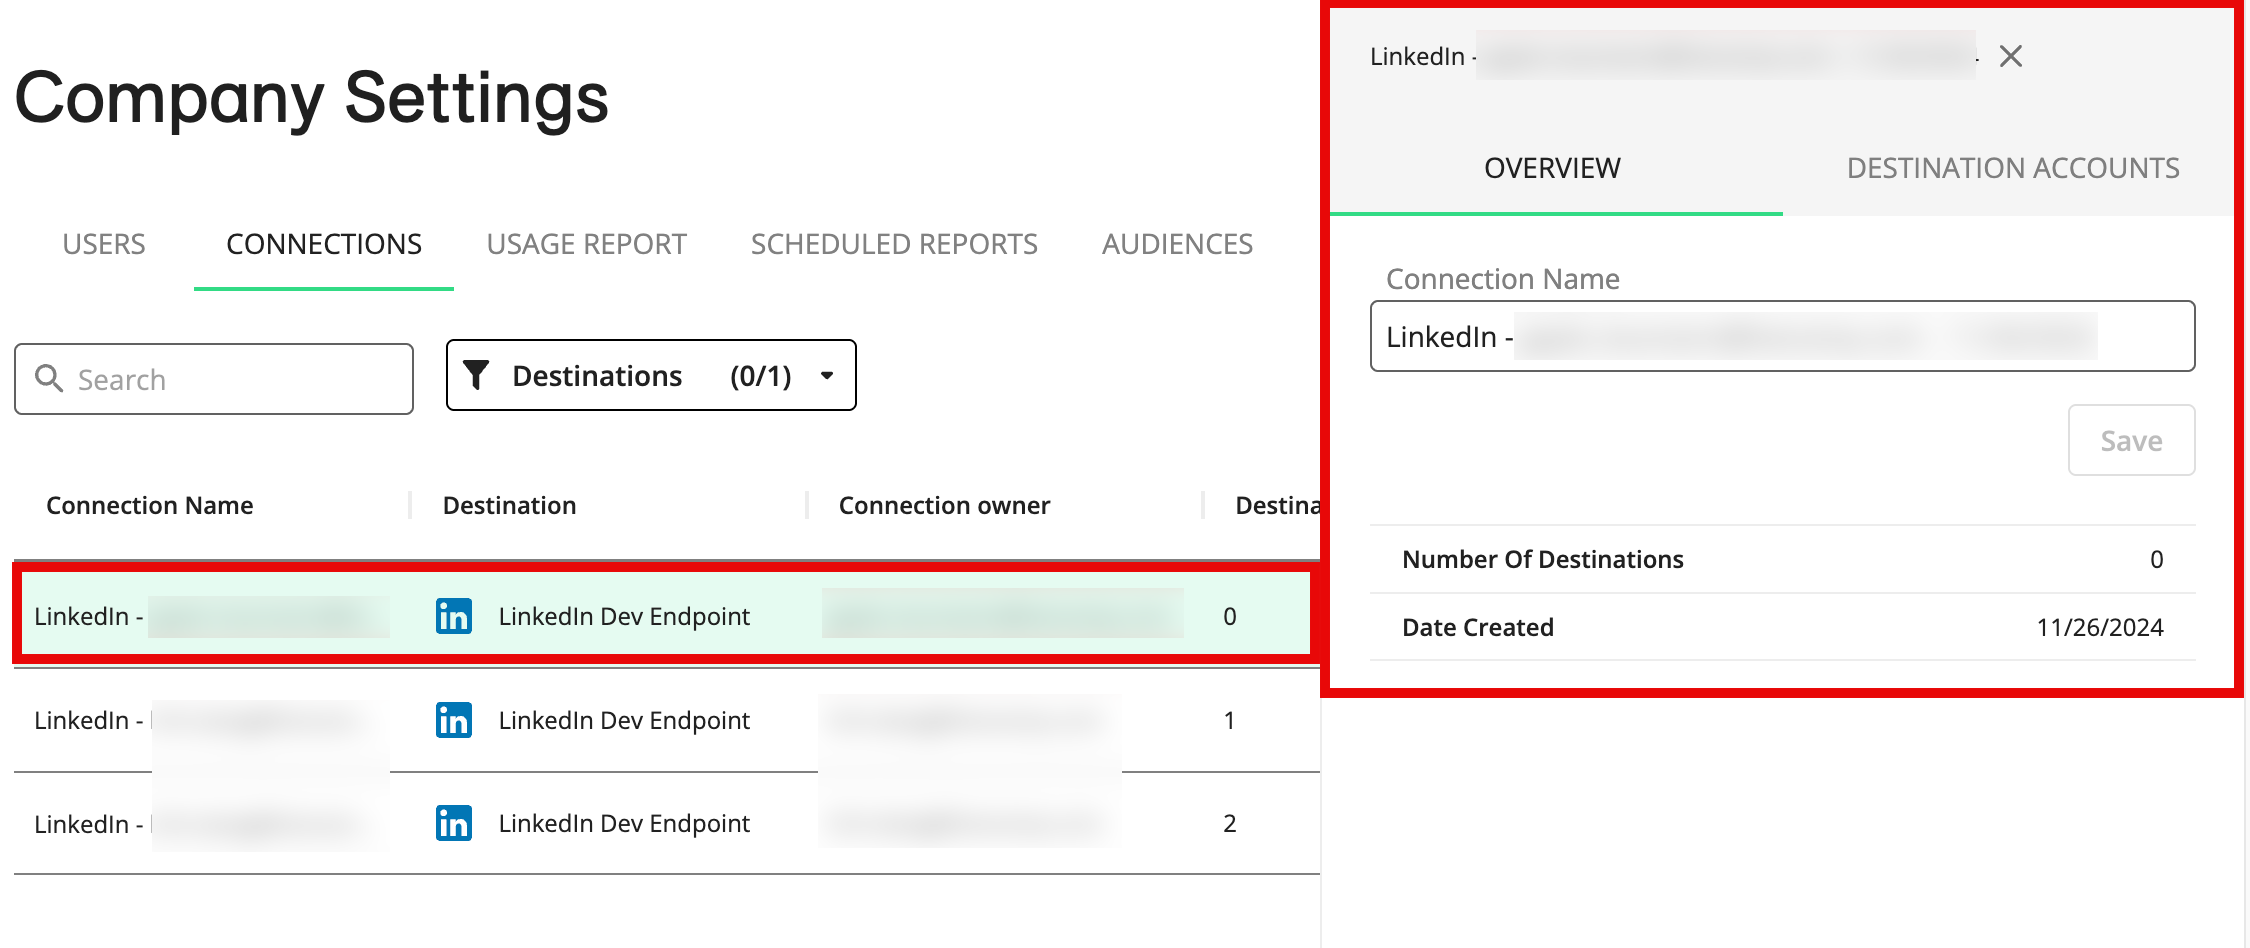Screen dimensions: 2250x948
Task: Expand the Destinations dropdown caret arrow
Action: tap(827, 376)
